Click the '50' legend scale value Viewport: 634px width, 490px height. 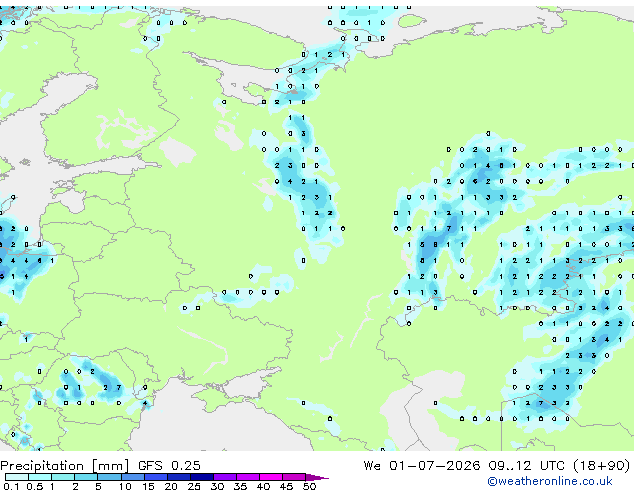coord(309,486)
